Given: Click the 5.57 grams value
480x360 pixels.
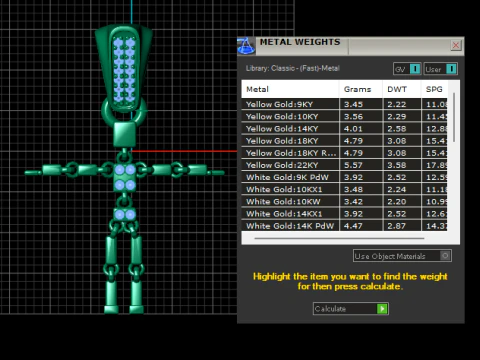Looking at the screenshot, I should pos(353,165).
